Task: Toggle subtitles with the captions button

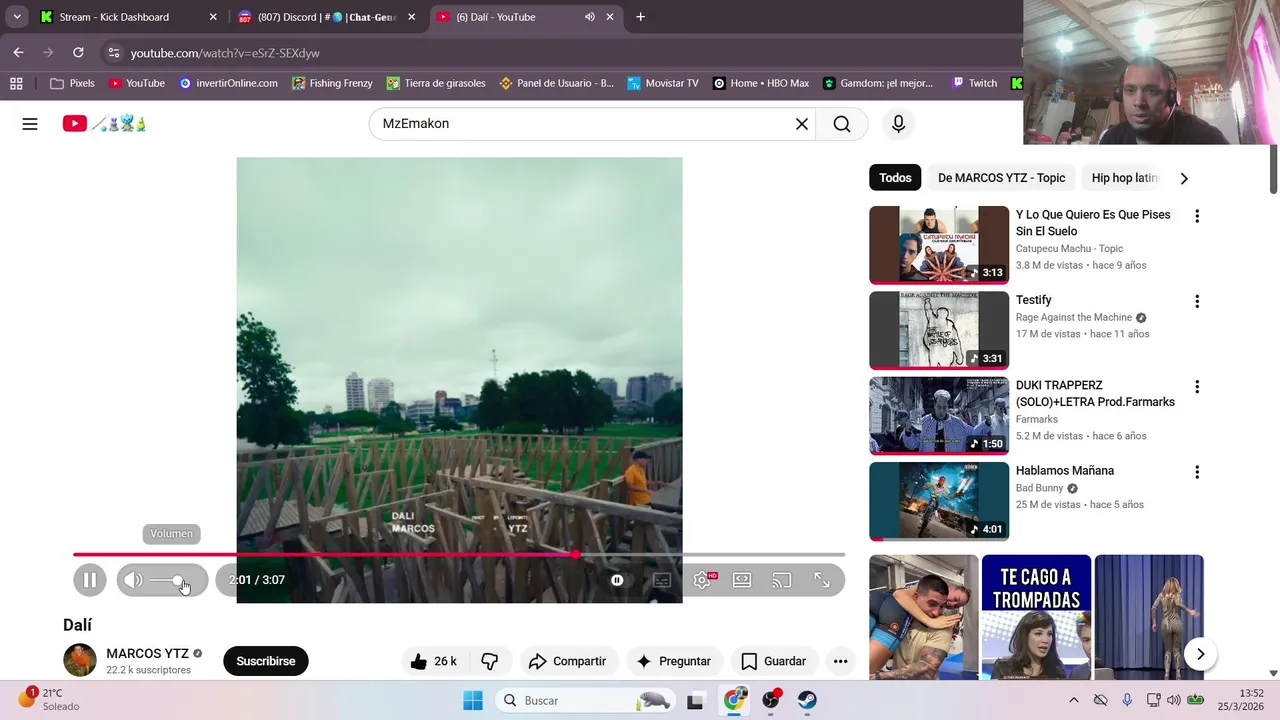Action: (662, 580)
